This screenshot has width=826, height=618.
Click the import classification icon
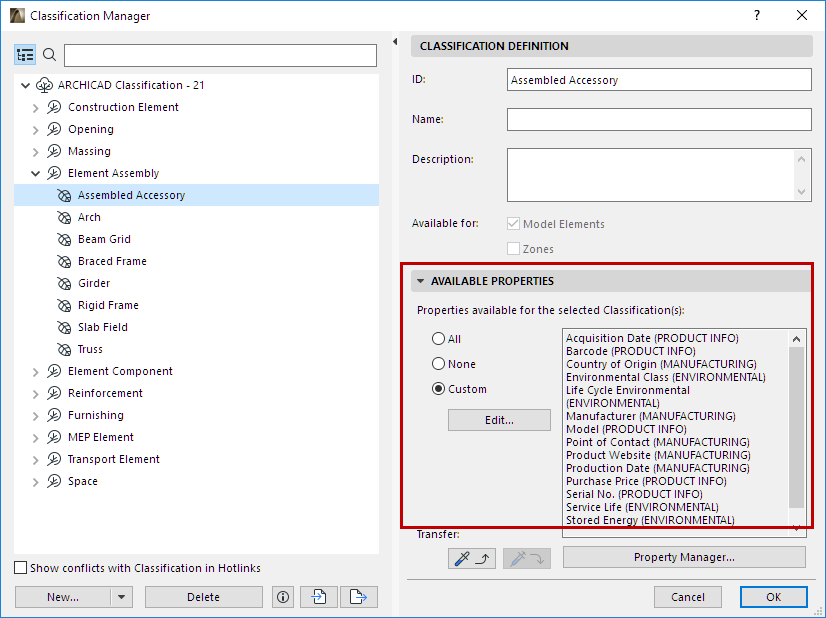pos(318,597)
